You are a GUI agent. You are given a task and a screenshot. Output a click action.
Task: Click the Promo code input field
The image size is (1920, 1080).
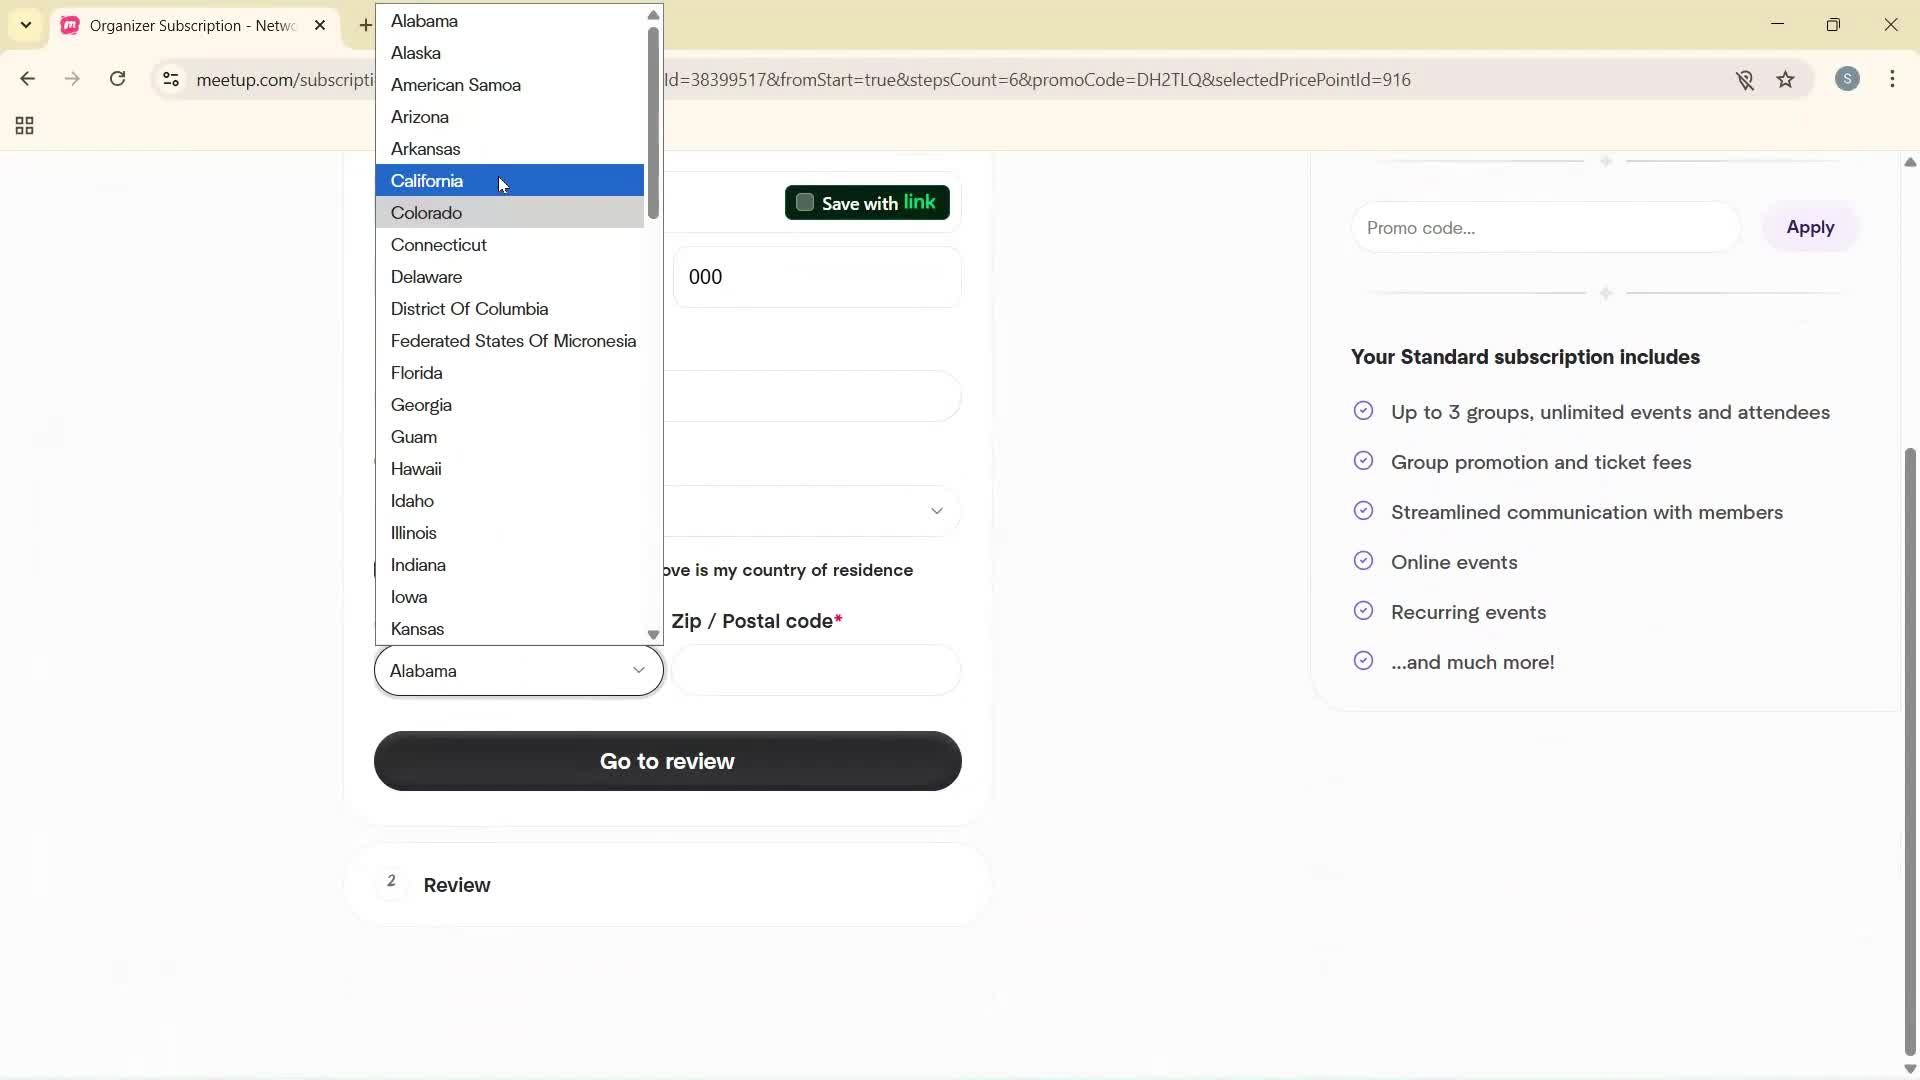pos(1544,227)
